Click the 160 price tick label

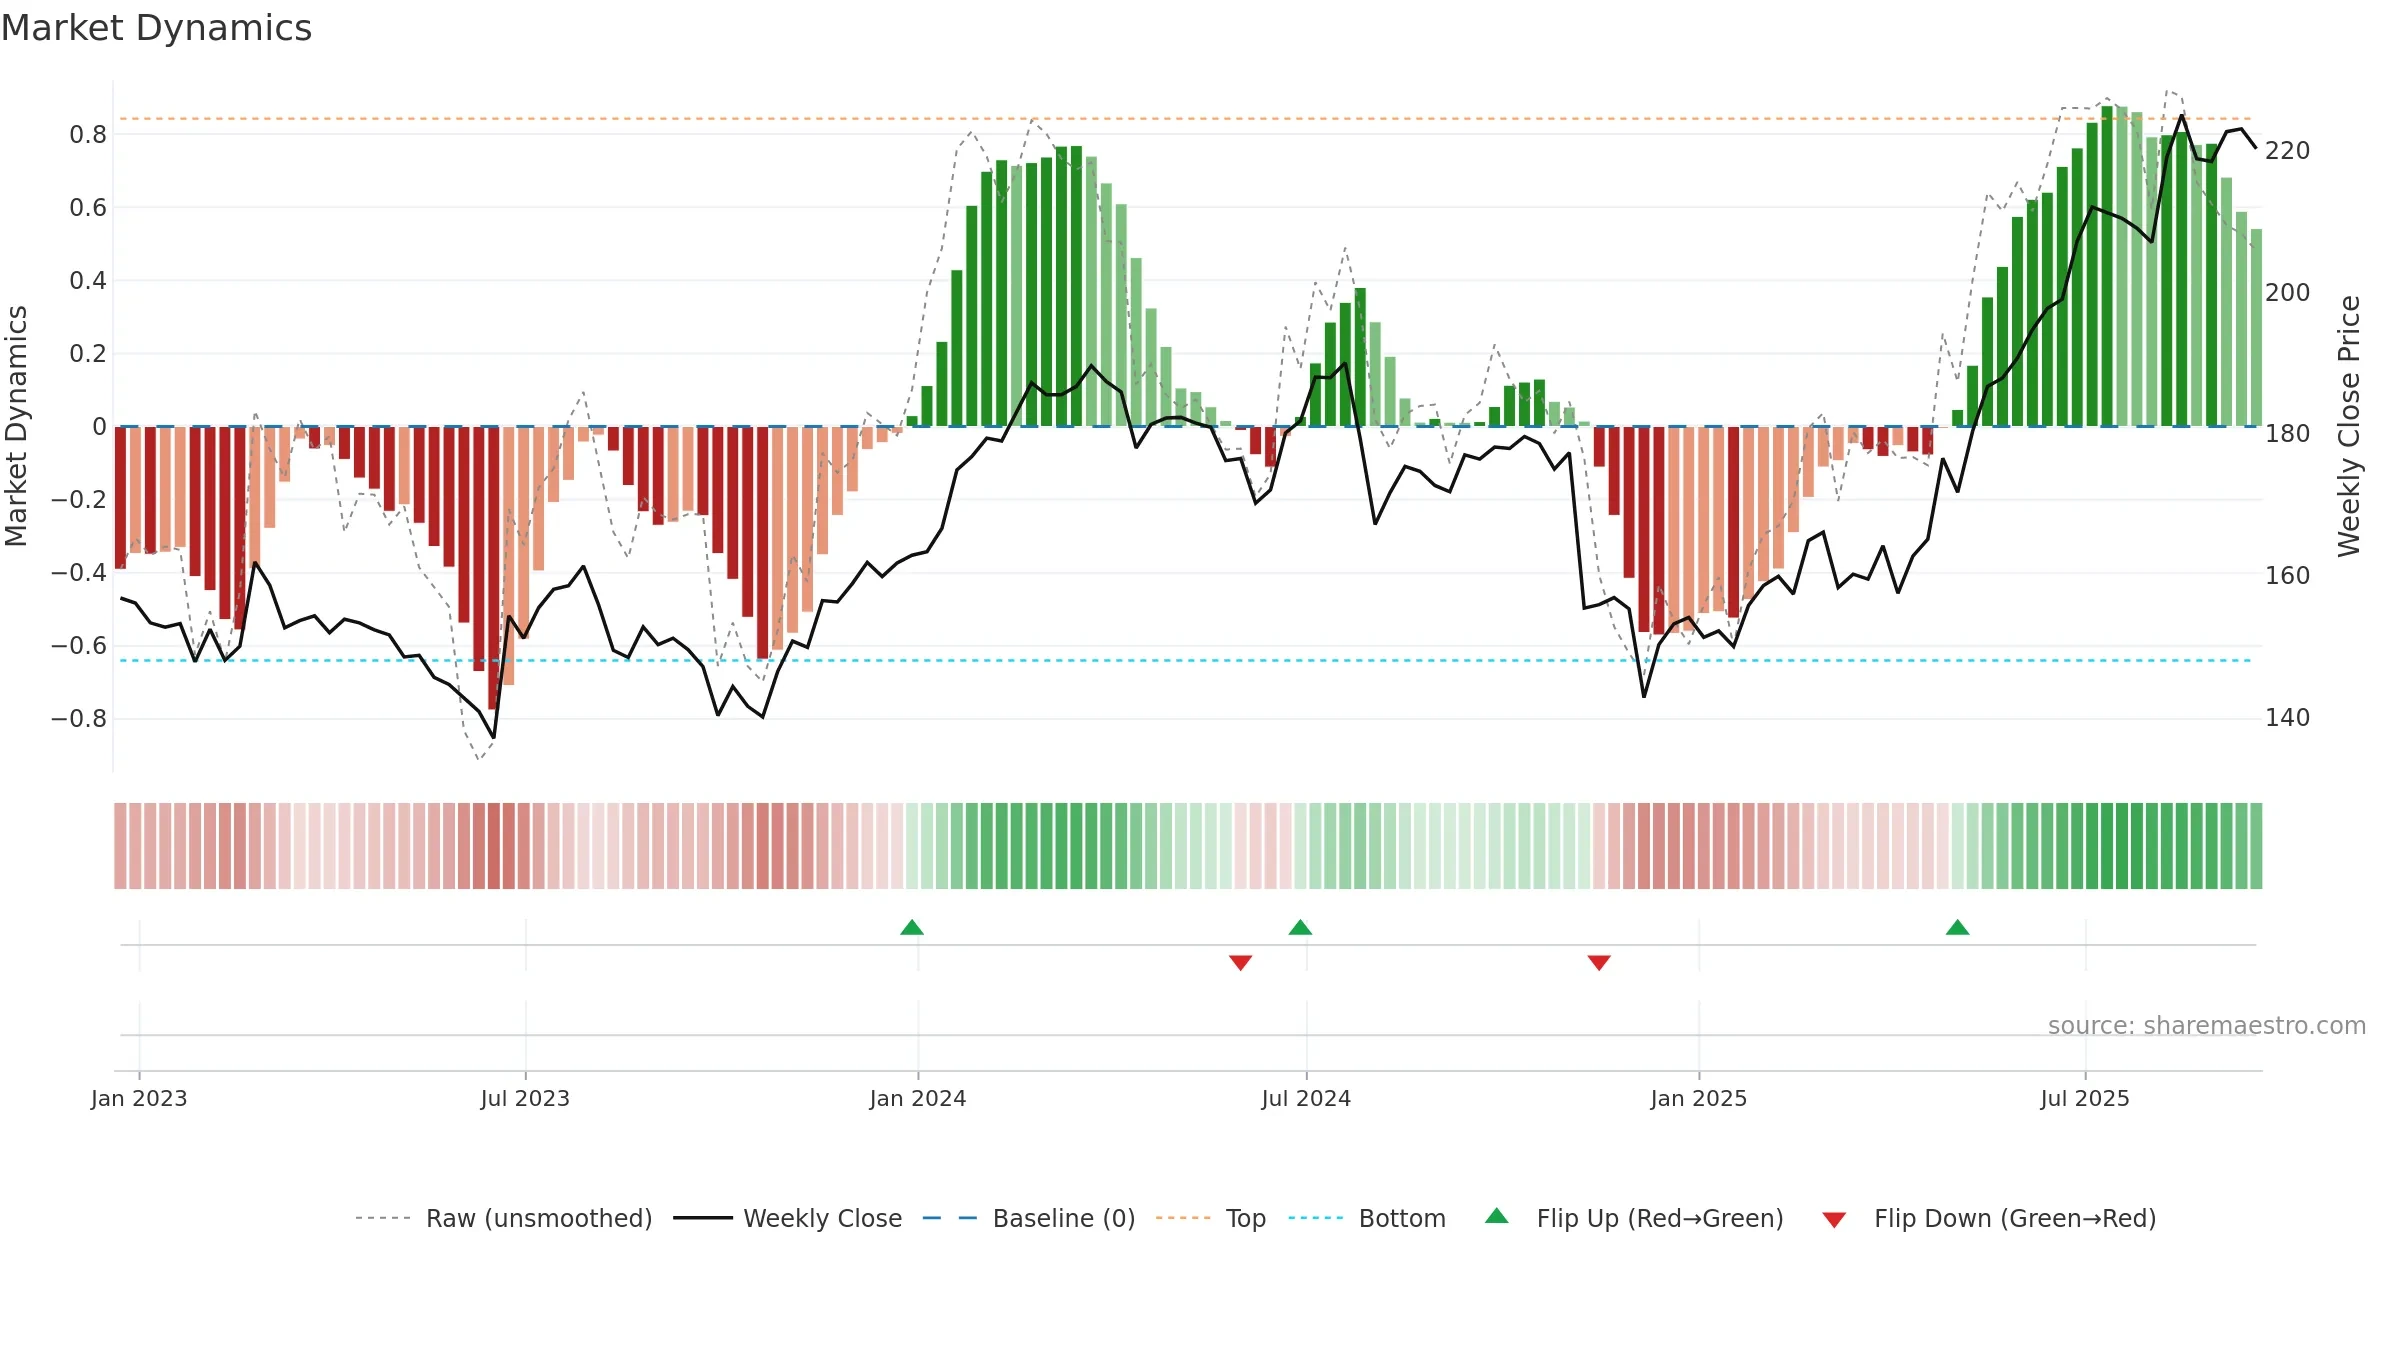[2288, 576]
